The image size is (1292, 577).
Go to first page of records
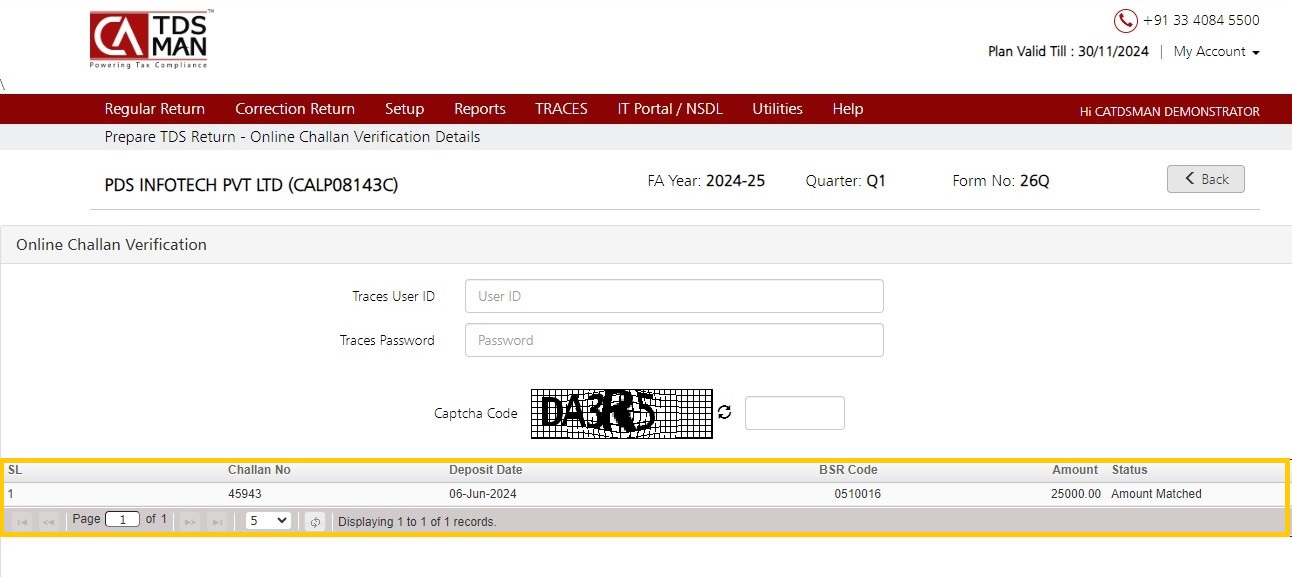click(23, 521)
